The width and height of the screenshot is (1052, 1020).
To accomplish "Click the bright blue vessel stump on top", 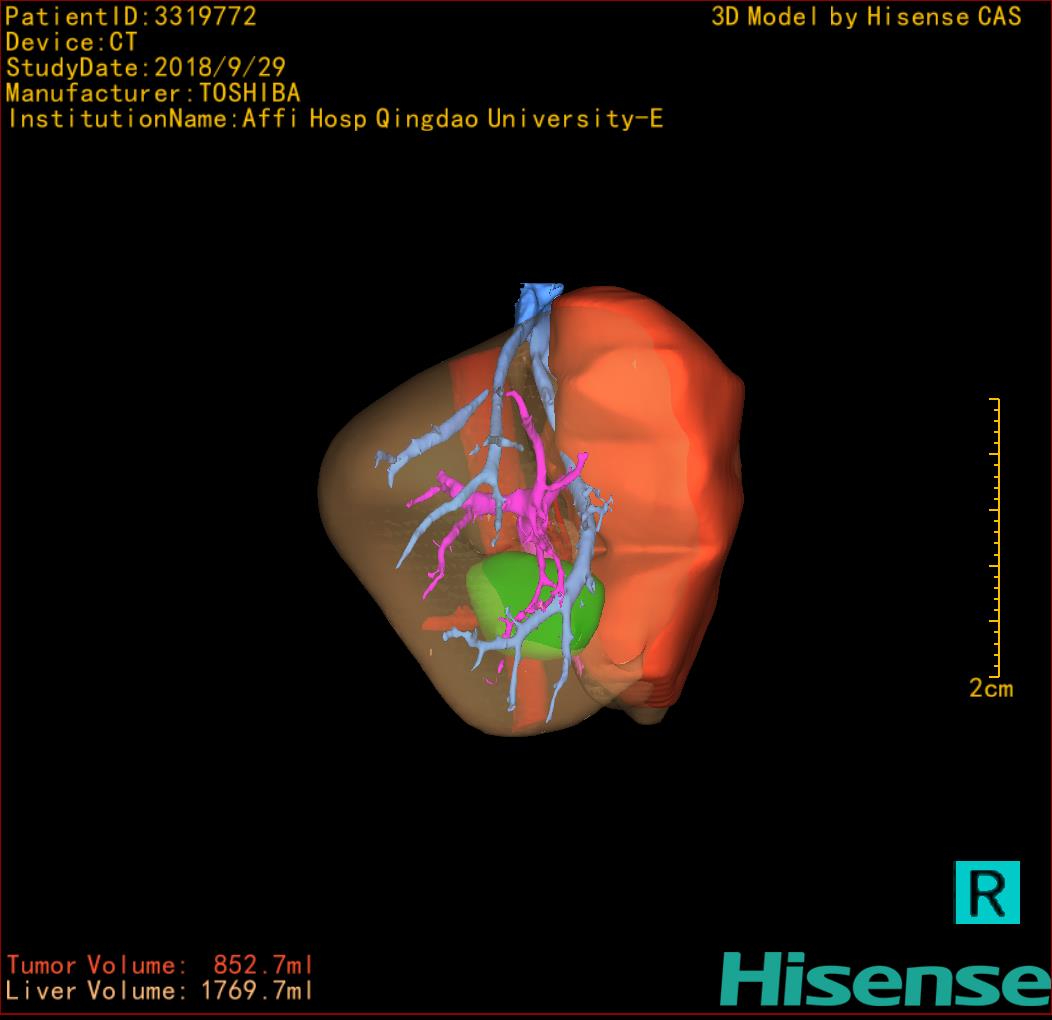I will 541,295.
